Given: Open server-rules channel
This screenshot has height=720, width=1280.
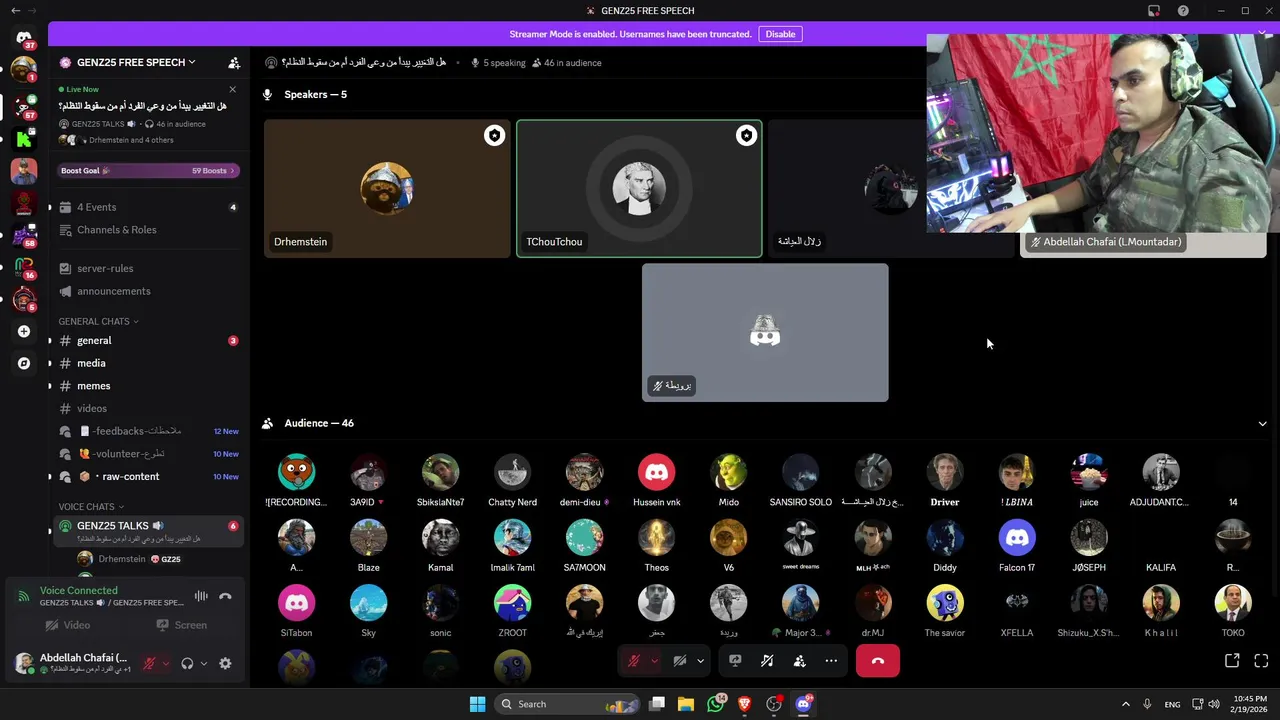Looking at the screenshot, I should coord(148,268).
